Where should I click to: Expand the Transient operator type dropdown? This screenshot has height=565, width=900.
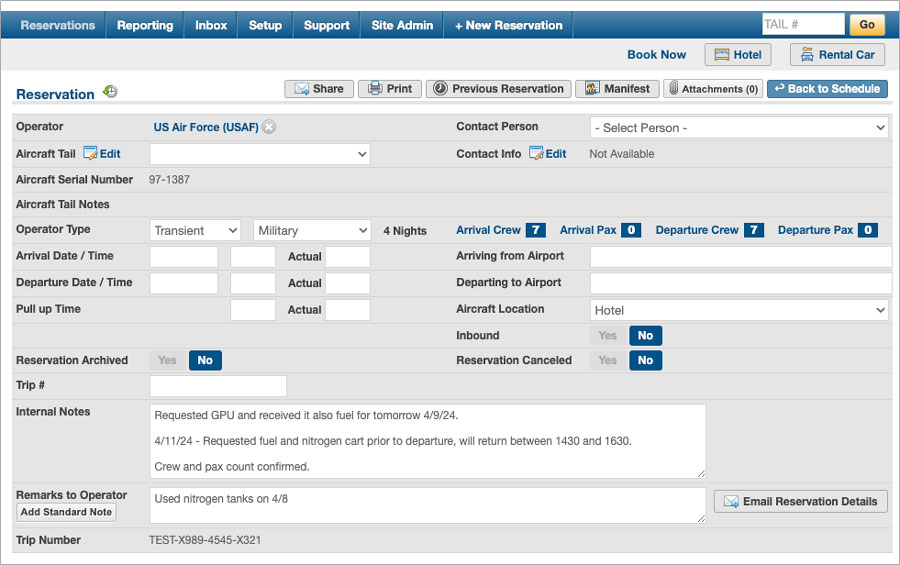195,230
